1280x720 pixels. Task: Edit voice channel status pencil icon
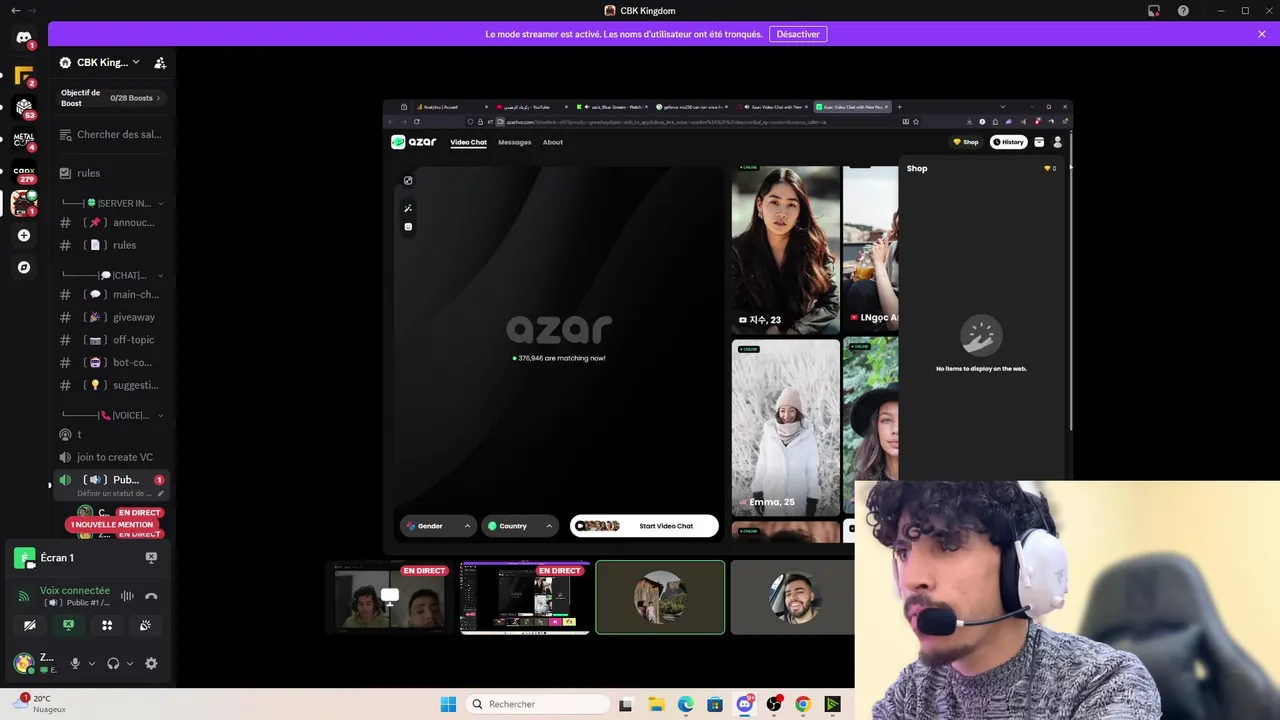tap(160, 493)
